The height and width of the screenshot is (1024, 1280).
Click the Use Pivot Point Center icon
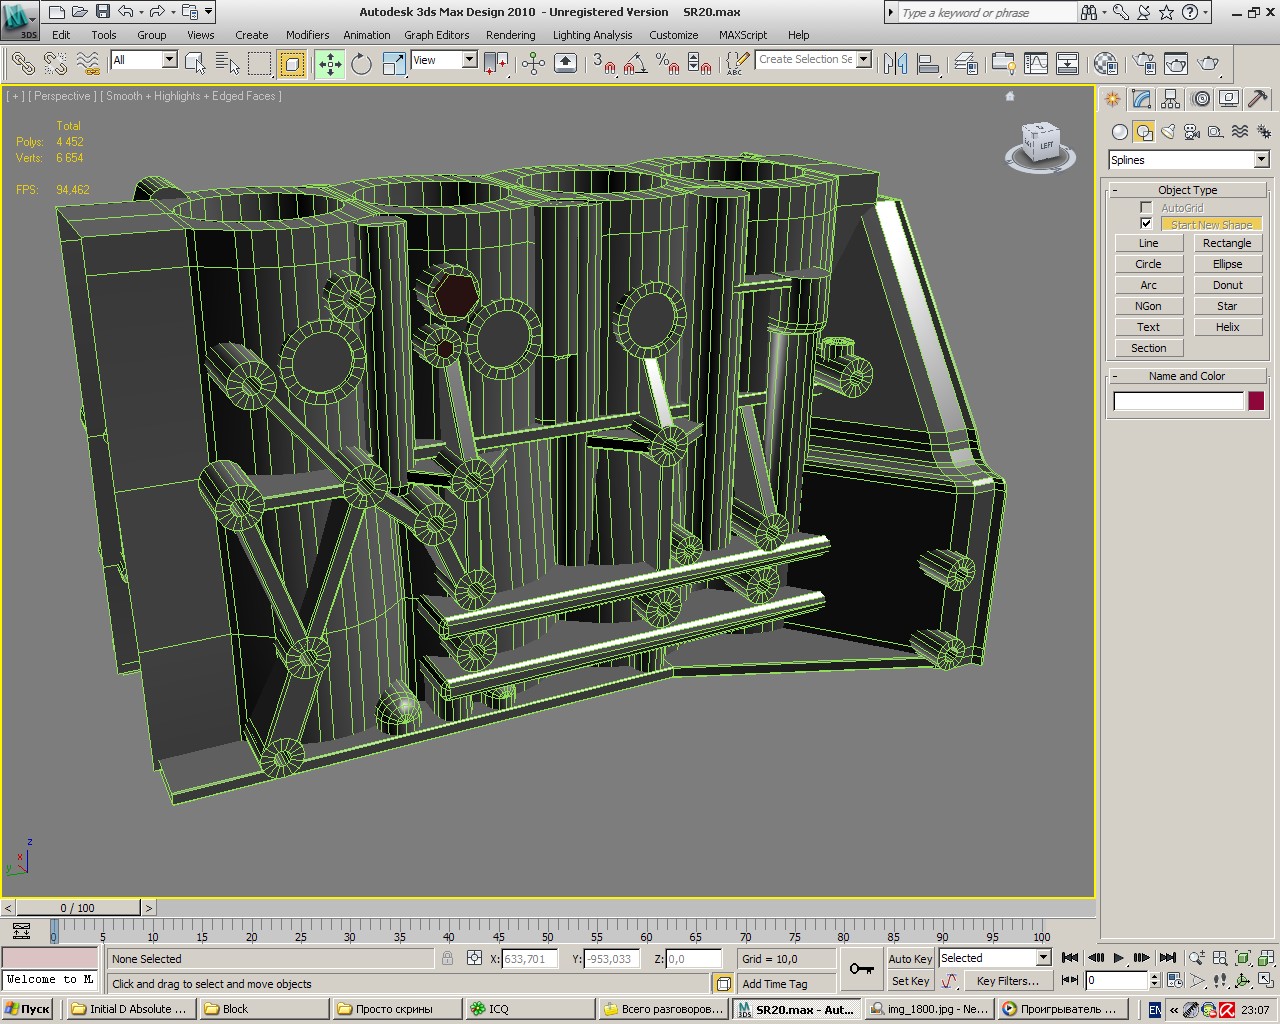pyautogui.click(x=496, y=64)
